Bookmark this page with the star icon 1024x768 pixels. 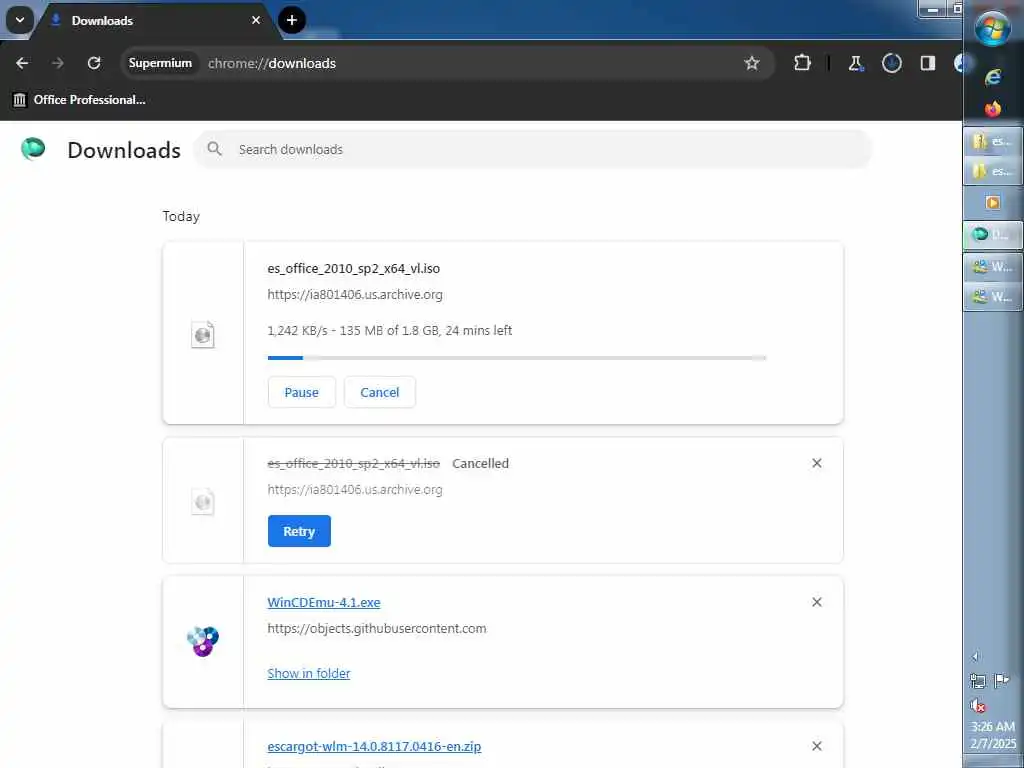(752, 63)
